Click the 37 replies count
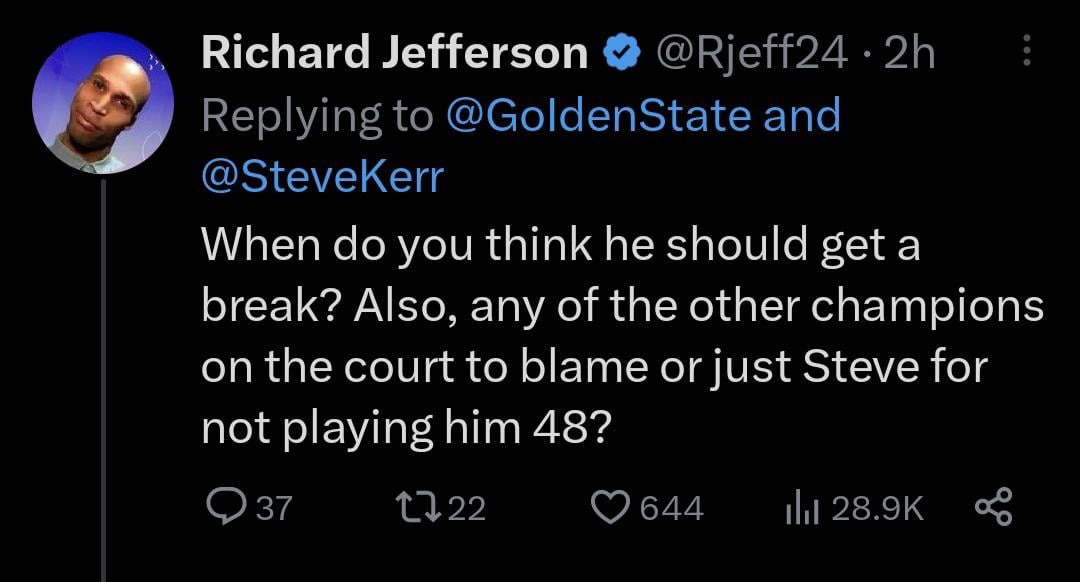Screen dimensions: 1080x582 click(x=274, y=508)
